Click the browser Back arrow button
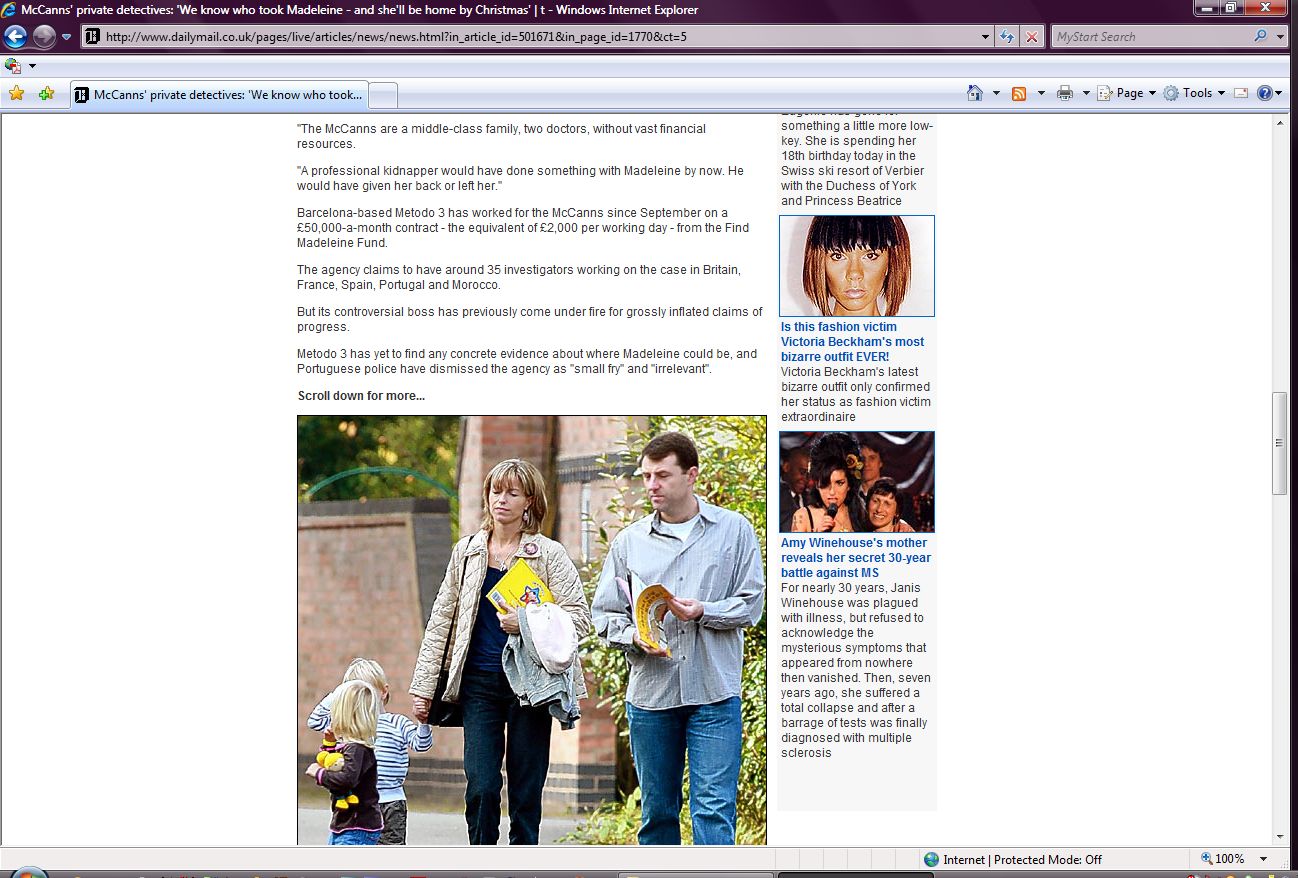This screenshot has width=1298, height=878. pyautogui.click(x=15, y=37)
